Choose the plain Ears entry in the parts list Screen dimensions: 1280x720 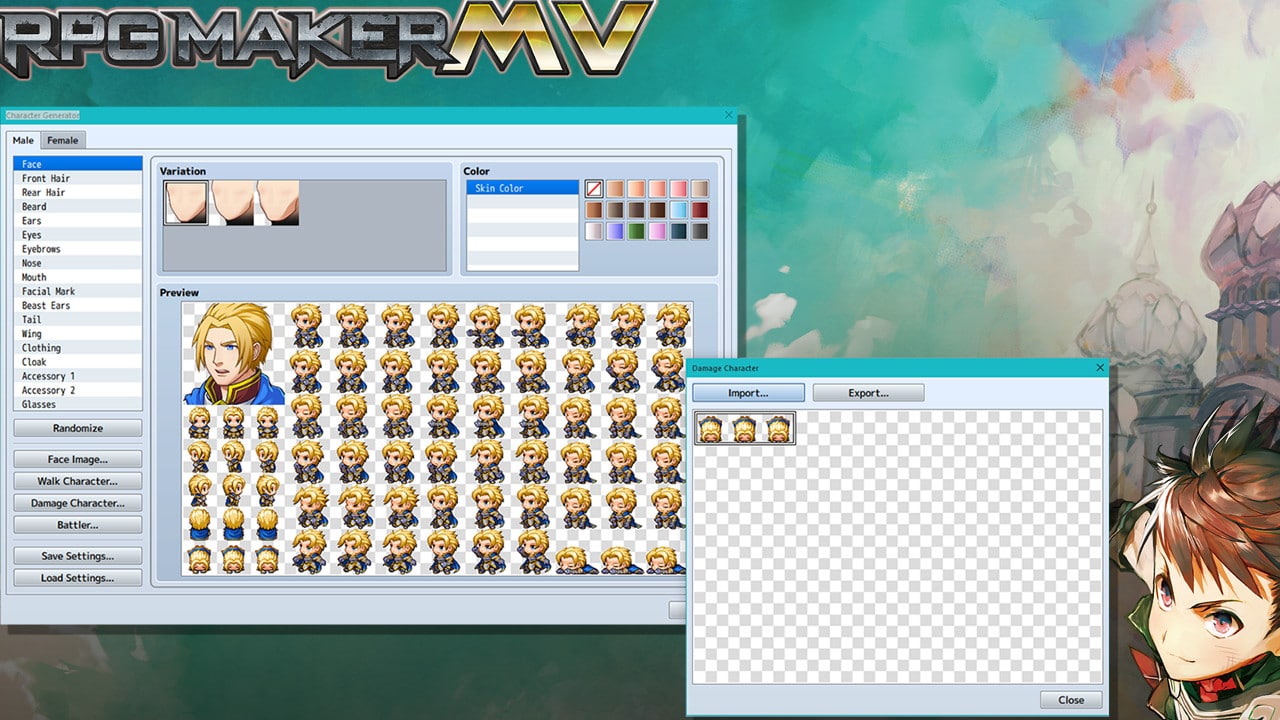tap(78, 221)
